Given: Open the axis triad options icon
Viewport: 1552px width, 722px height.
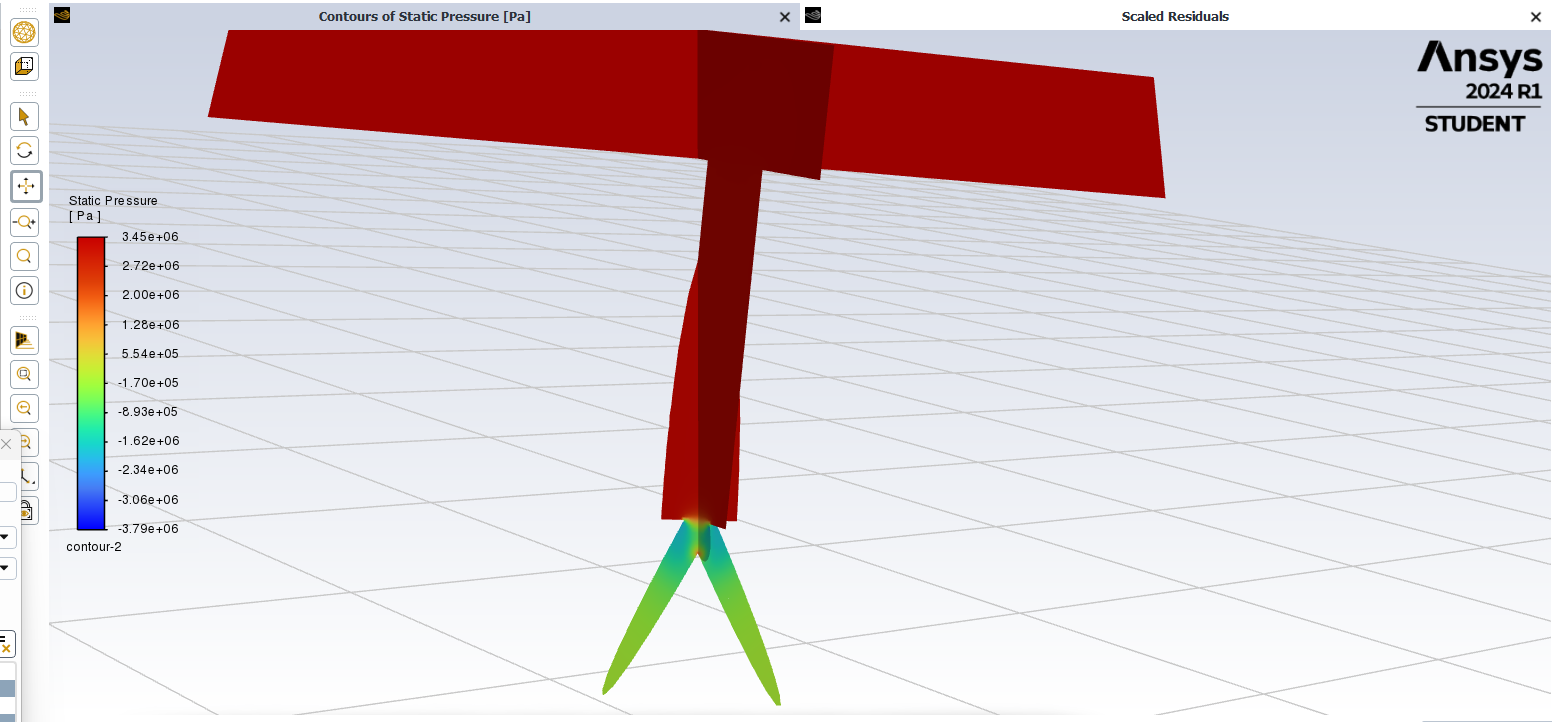Looking at the screenshot, I should pyautogui.click(x=27, y=476).
